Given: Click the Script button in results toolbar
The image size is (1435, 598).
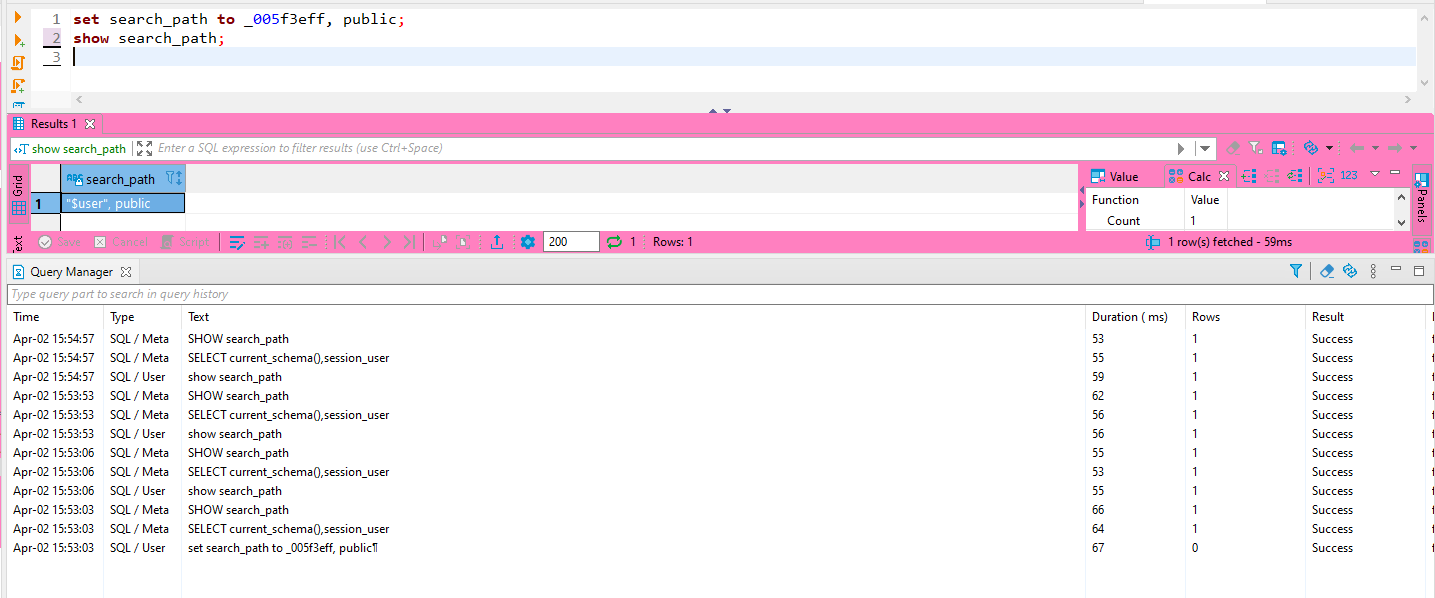Looking at the screenshot, I should pyautogui.click(x=186, y=242).
